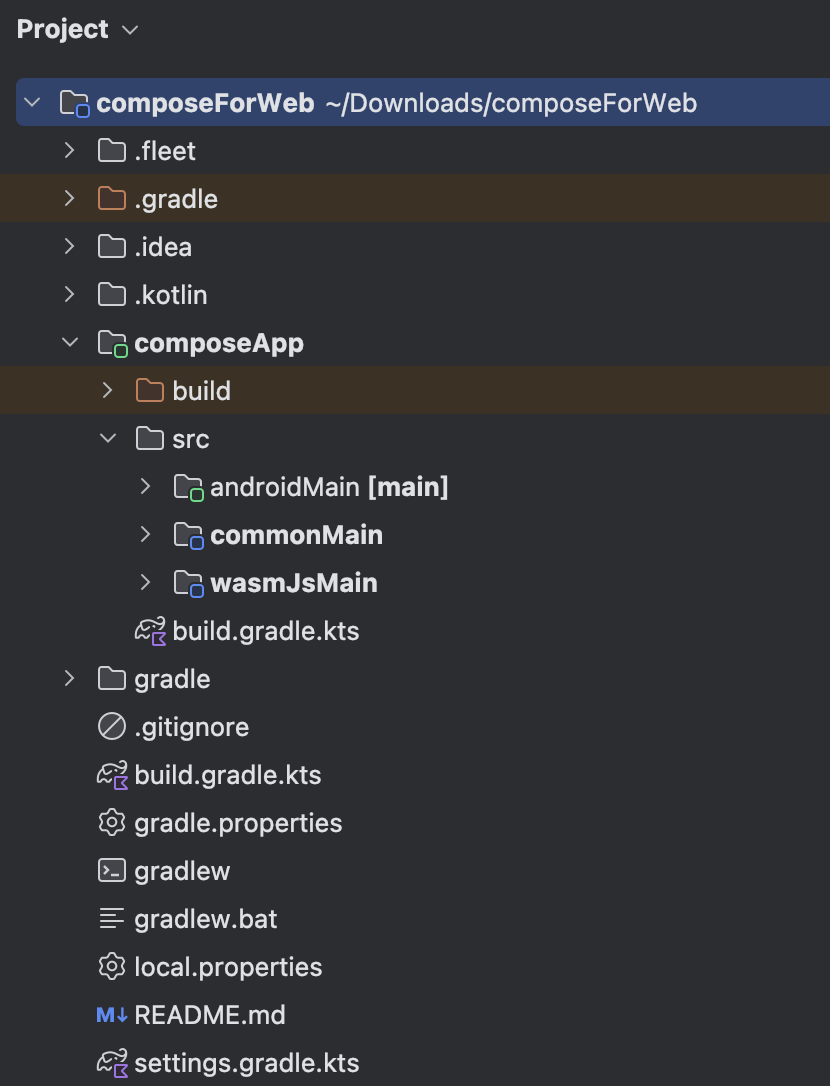Click the gradlew terminal script icon
The width and height of the screenshot is (830, 1086).
(112, 871)
